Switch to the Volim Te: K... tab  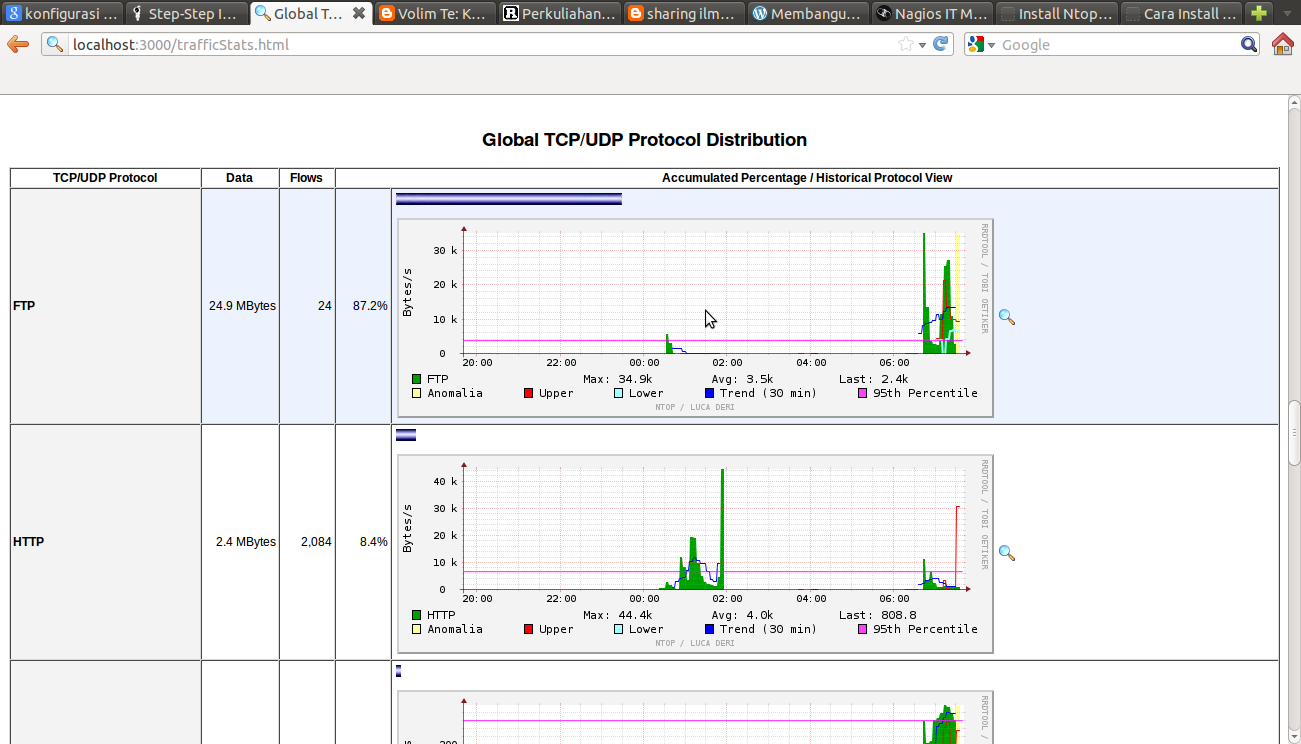click(x=434, y=13)
